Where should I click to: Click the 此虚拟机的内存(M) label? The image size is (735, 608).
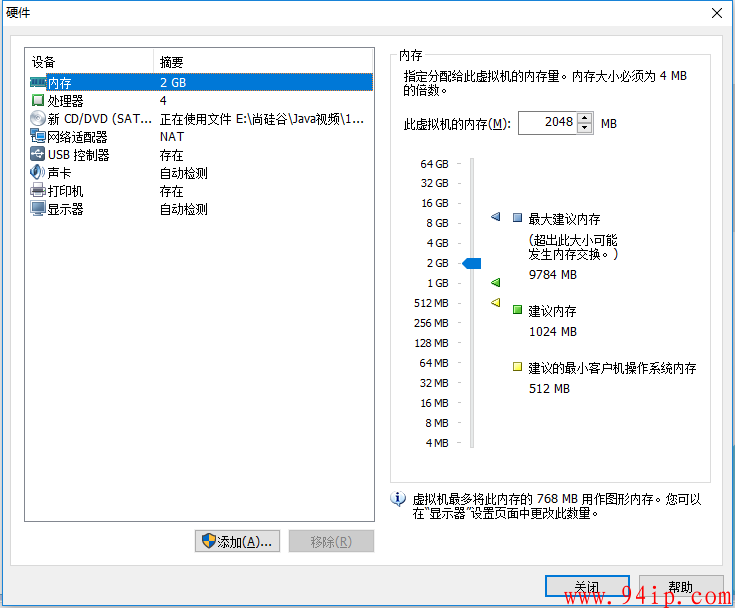[x=457, y=124]
